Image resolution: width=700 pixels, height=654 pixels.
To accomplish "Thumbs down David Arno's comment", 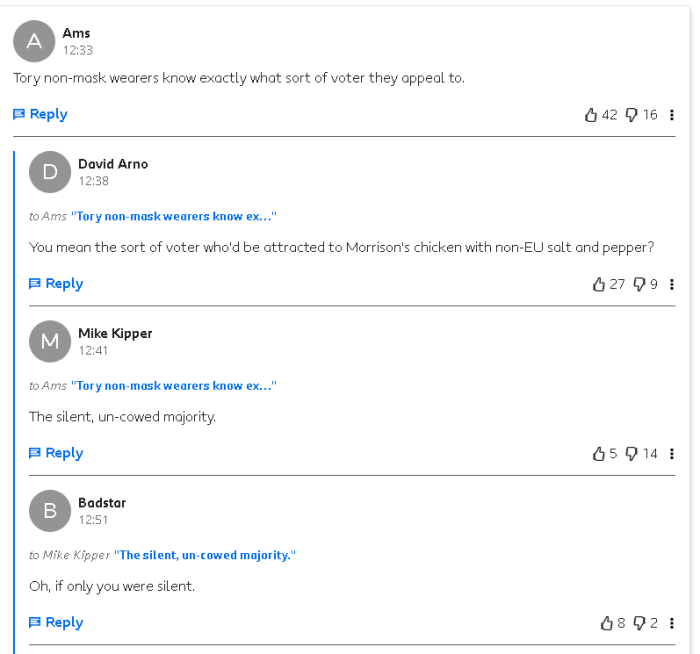I will tap(639, 284).
